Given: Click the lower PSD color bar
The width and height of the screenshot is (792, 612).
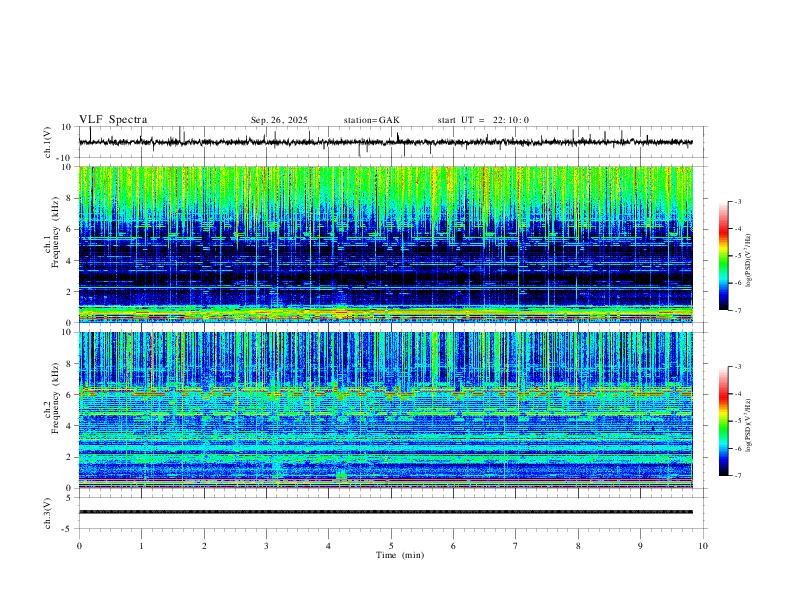Looking at the screenshot, I should (724, 421).
